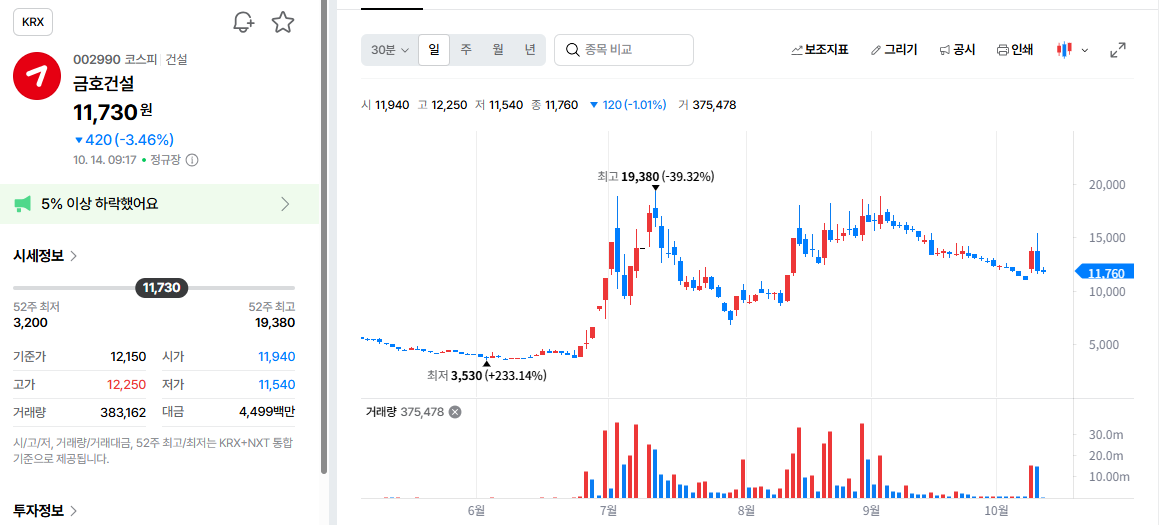Click the 건설 sector label
Image resolution: width=1160 pixels, height=525 pixels.
pyautogui.click(x=176, y=59)
